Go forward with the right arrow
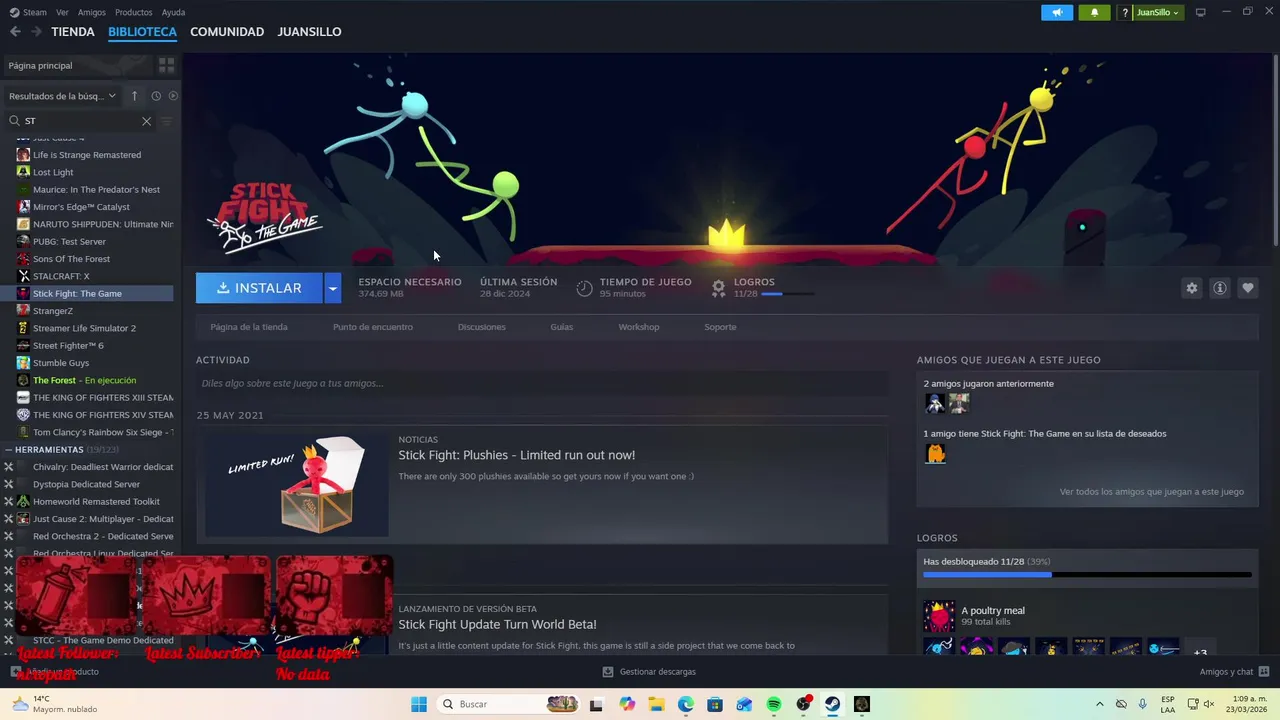Image resolution: width=1280 pixels, height=720 pixels. click(36, 32)
